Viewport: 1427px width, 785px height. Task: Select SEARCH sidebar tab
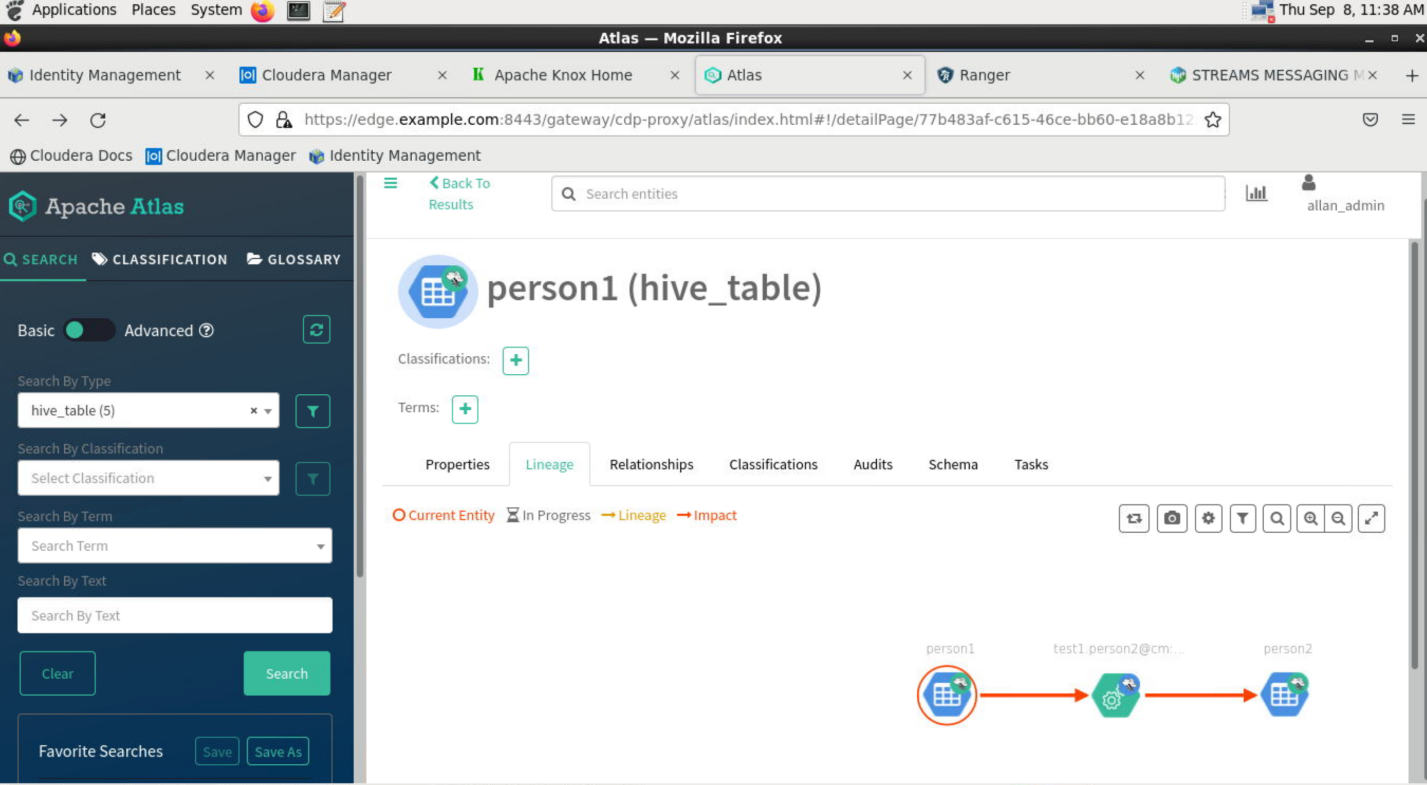point(41,259)
